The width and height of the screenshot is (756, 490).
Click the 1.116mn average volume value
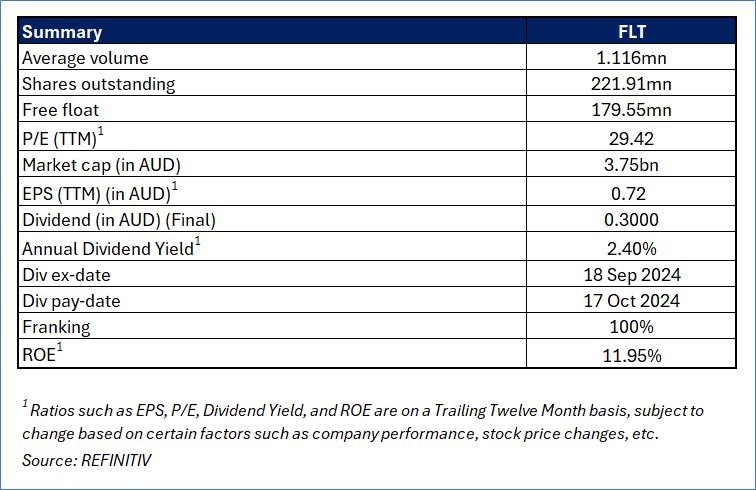(631, 59)
